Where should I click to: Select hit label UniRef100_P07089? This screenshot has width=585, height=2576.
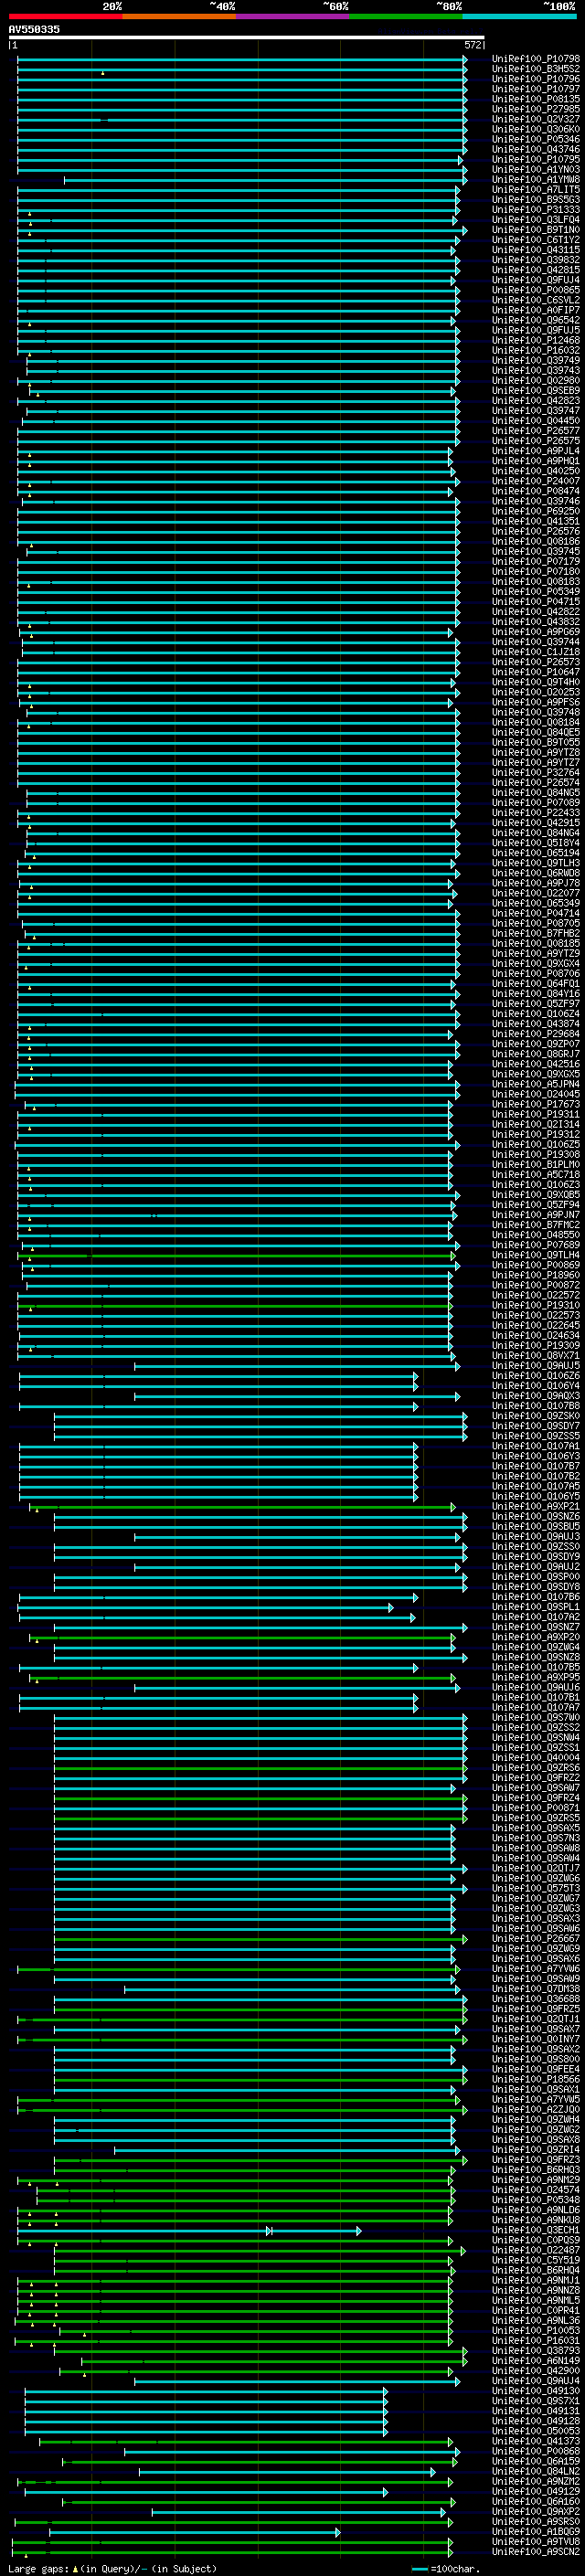[536, 803]
